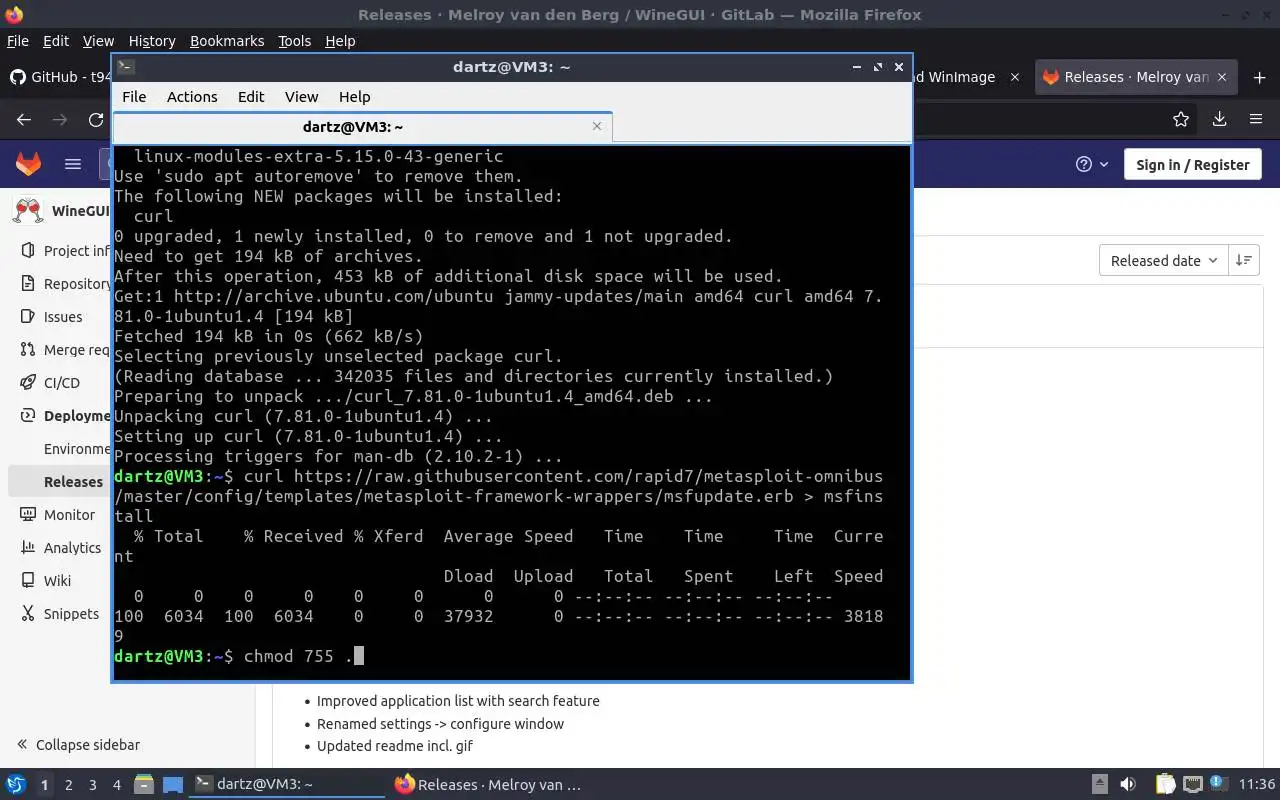Select Firefox Releases window in the taskbar
1280x800 pixels.
click(488, 785)
